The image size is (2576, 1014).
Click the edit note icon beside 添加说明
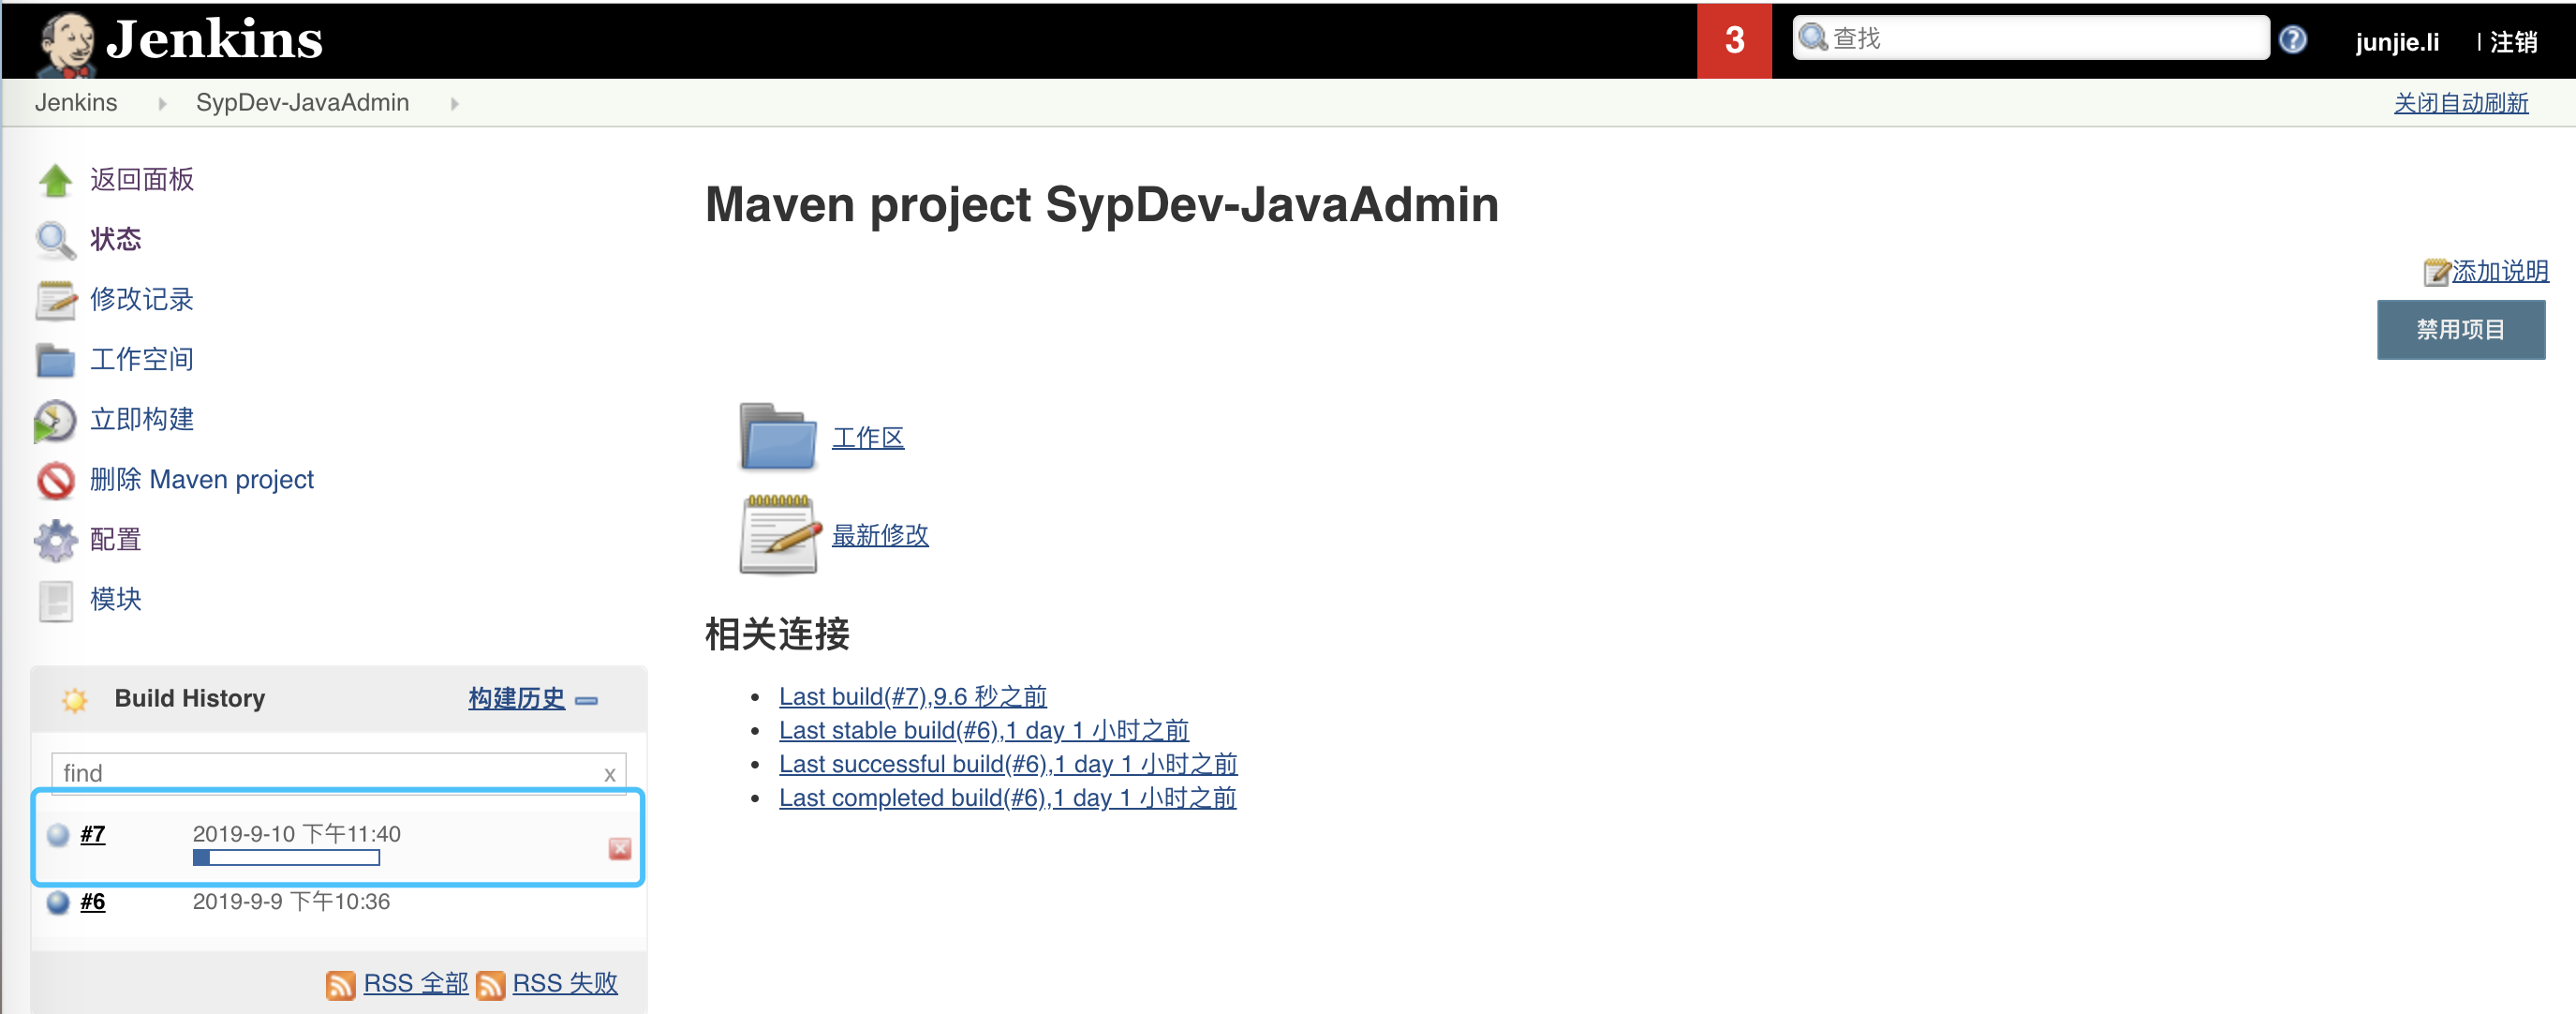click(2436, 272)
